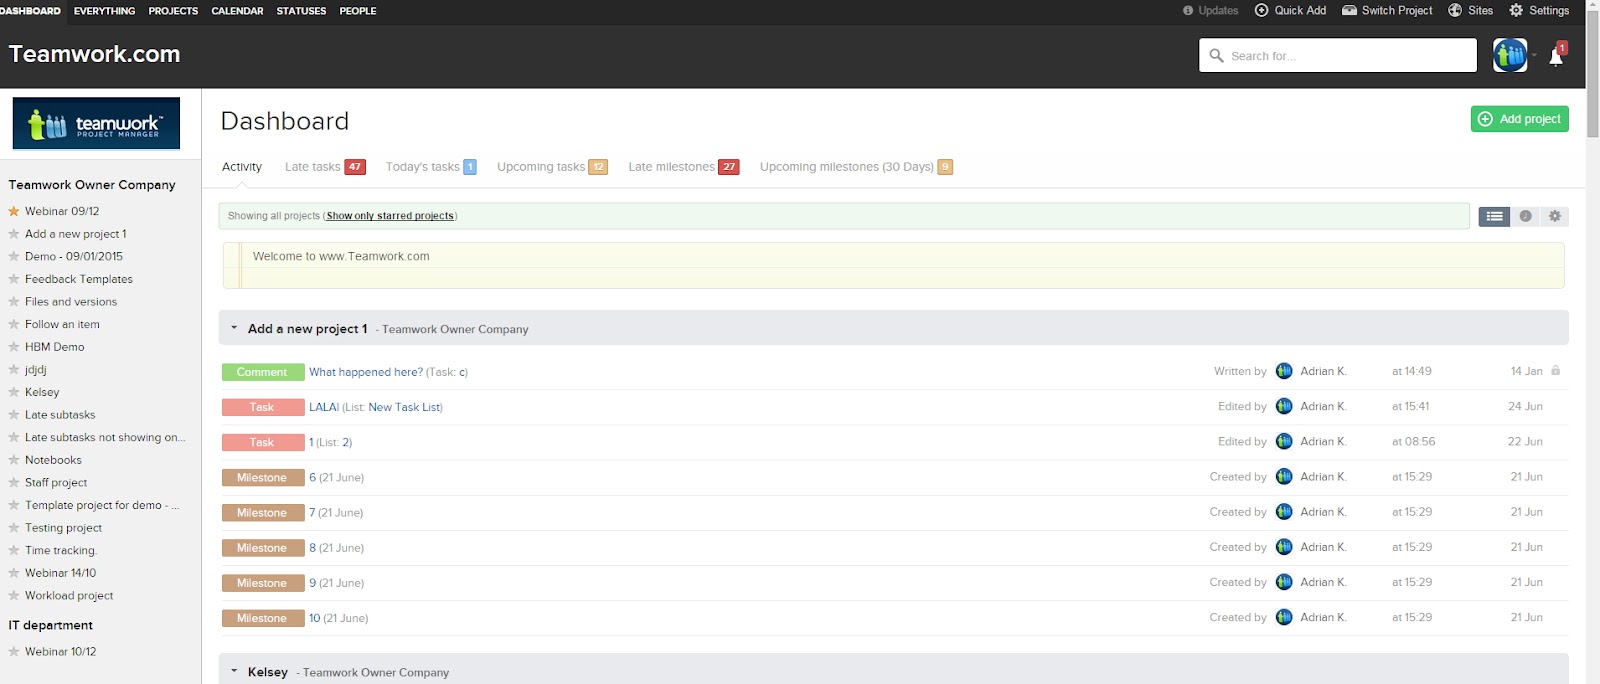Image resolution: width=1600 pixels, height=684 pixels.
Task: Click the Teamwork Project Manager logo
Action: tap(96, 123)
